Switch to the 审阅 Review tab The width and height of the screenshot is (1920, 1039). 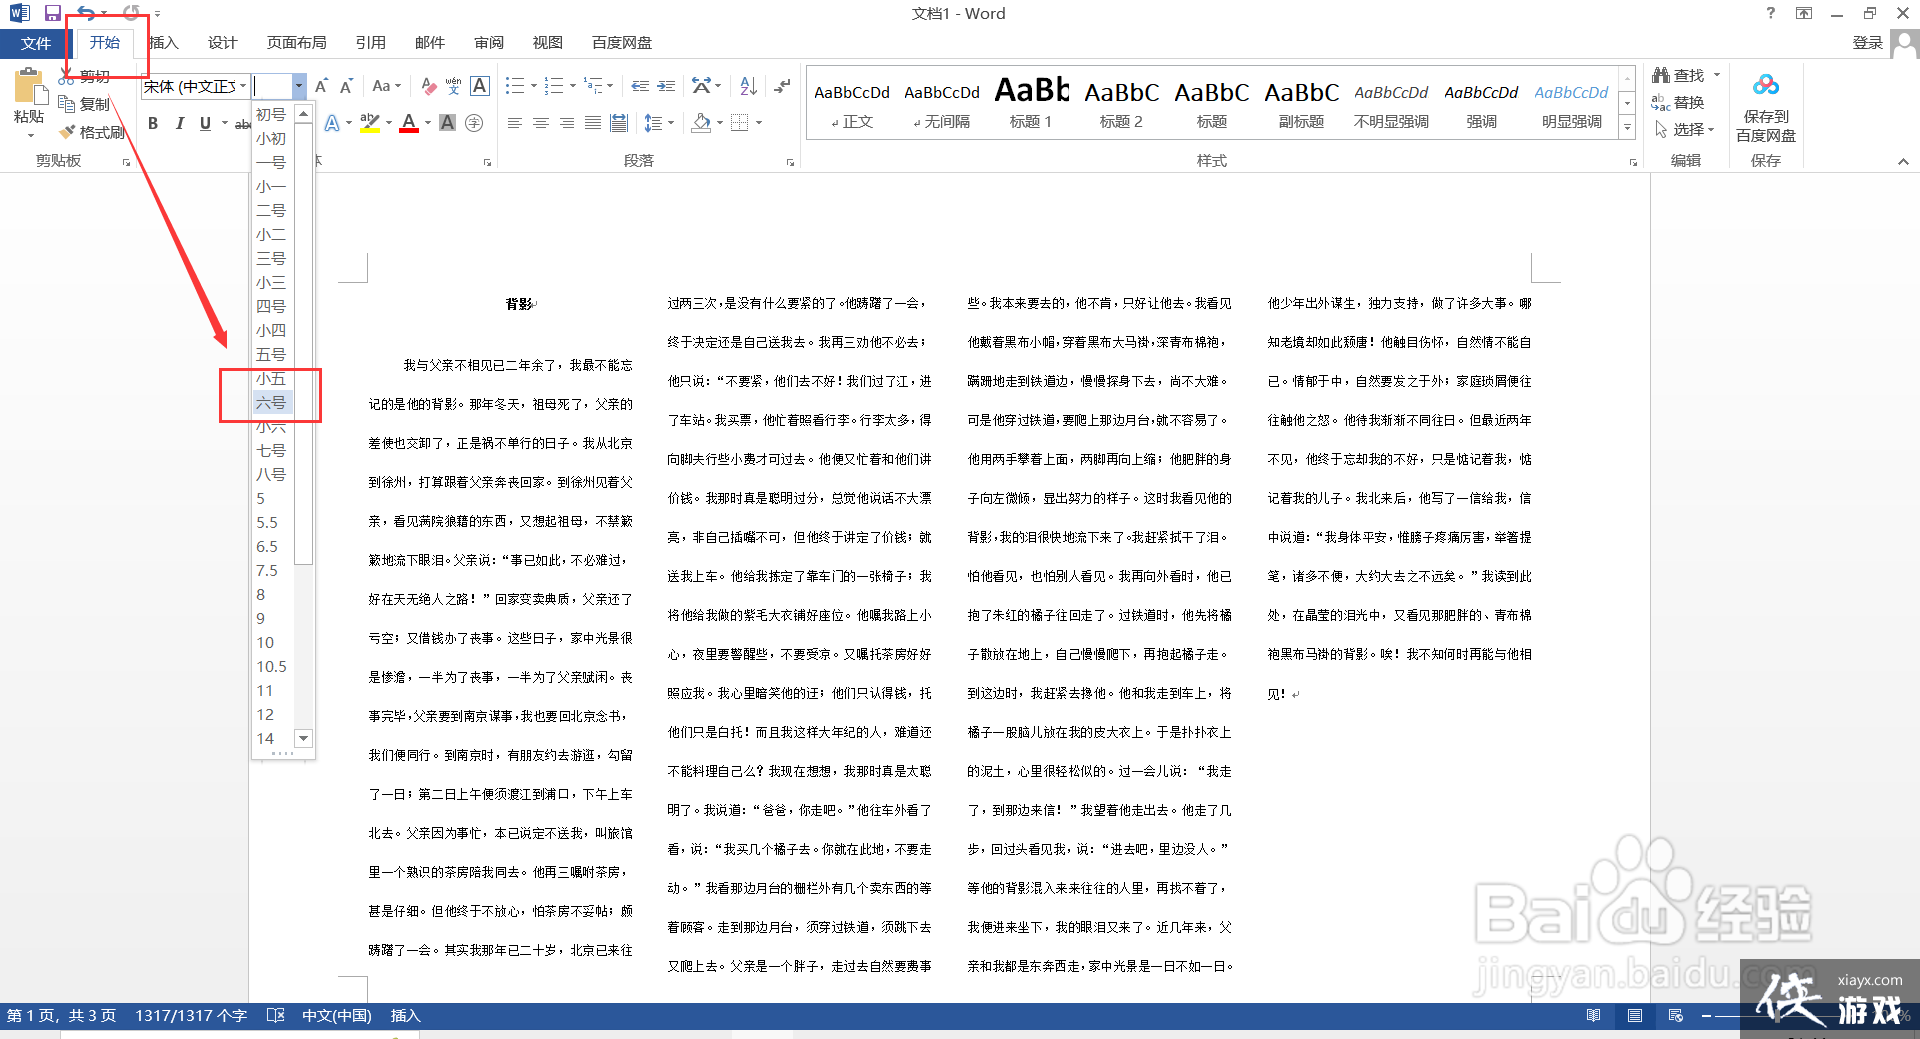tap(489, 43)
